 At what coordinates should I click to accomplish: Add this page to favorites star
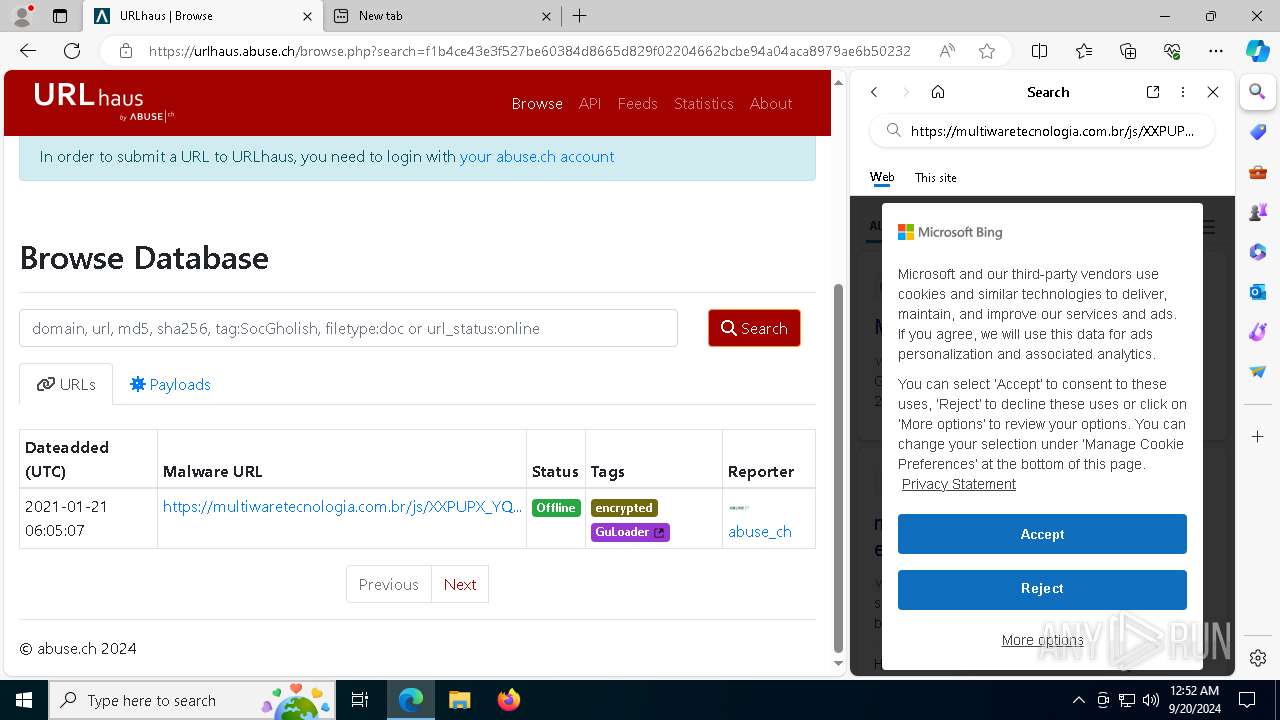click(x=987, y=51)
